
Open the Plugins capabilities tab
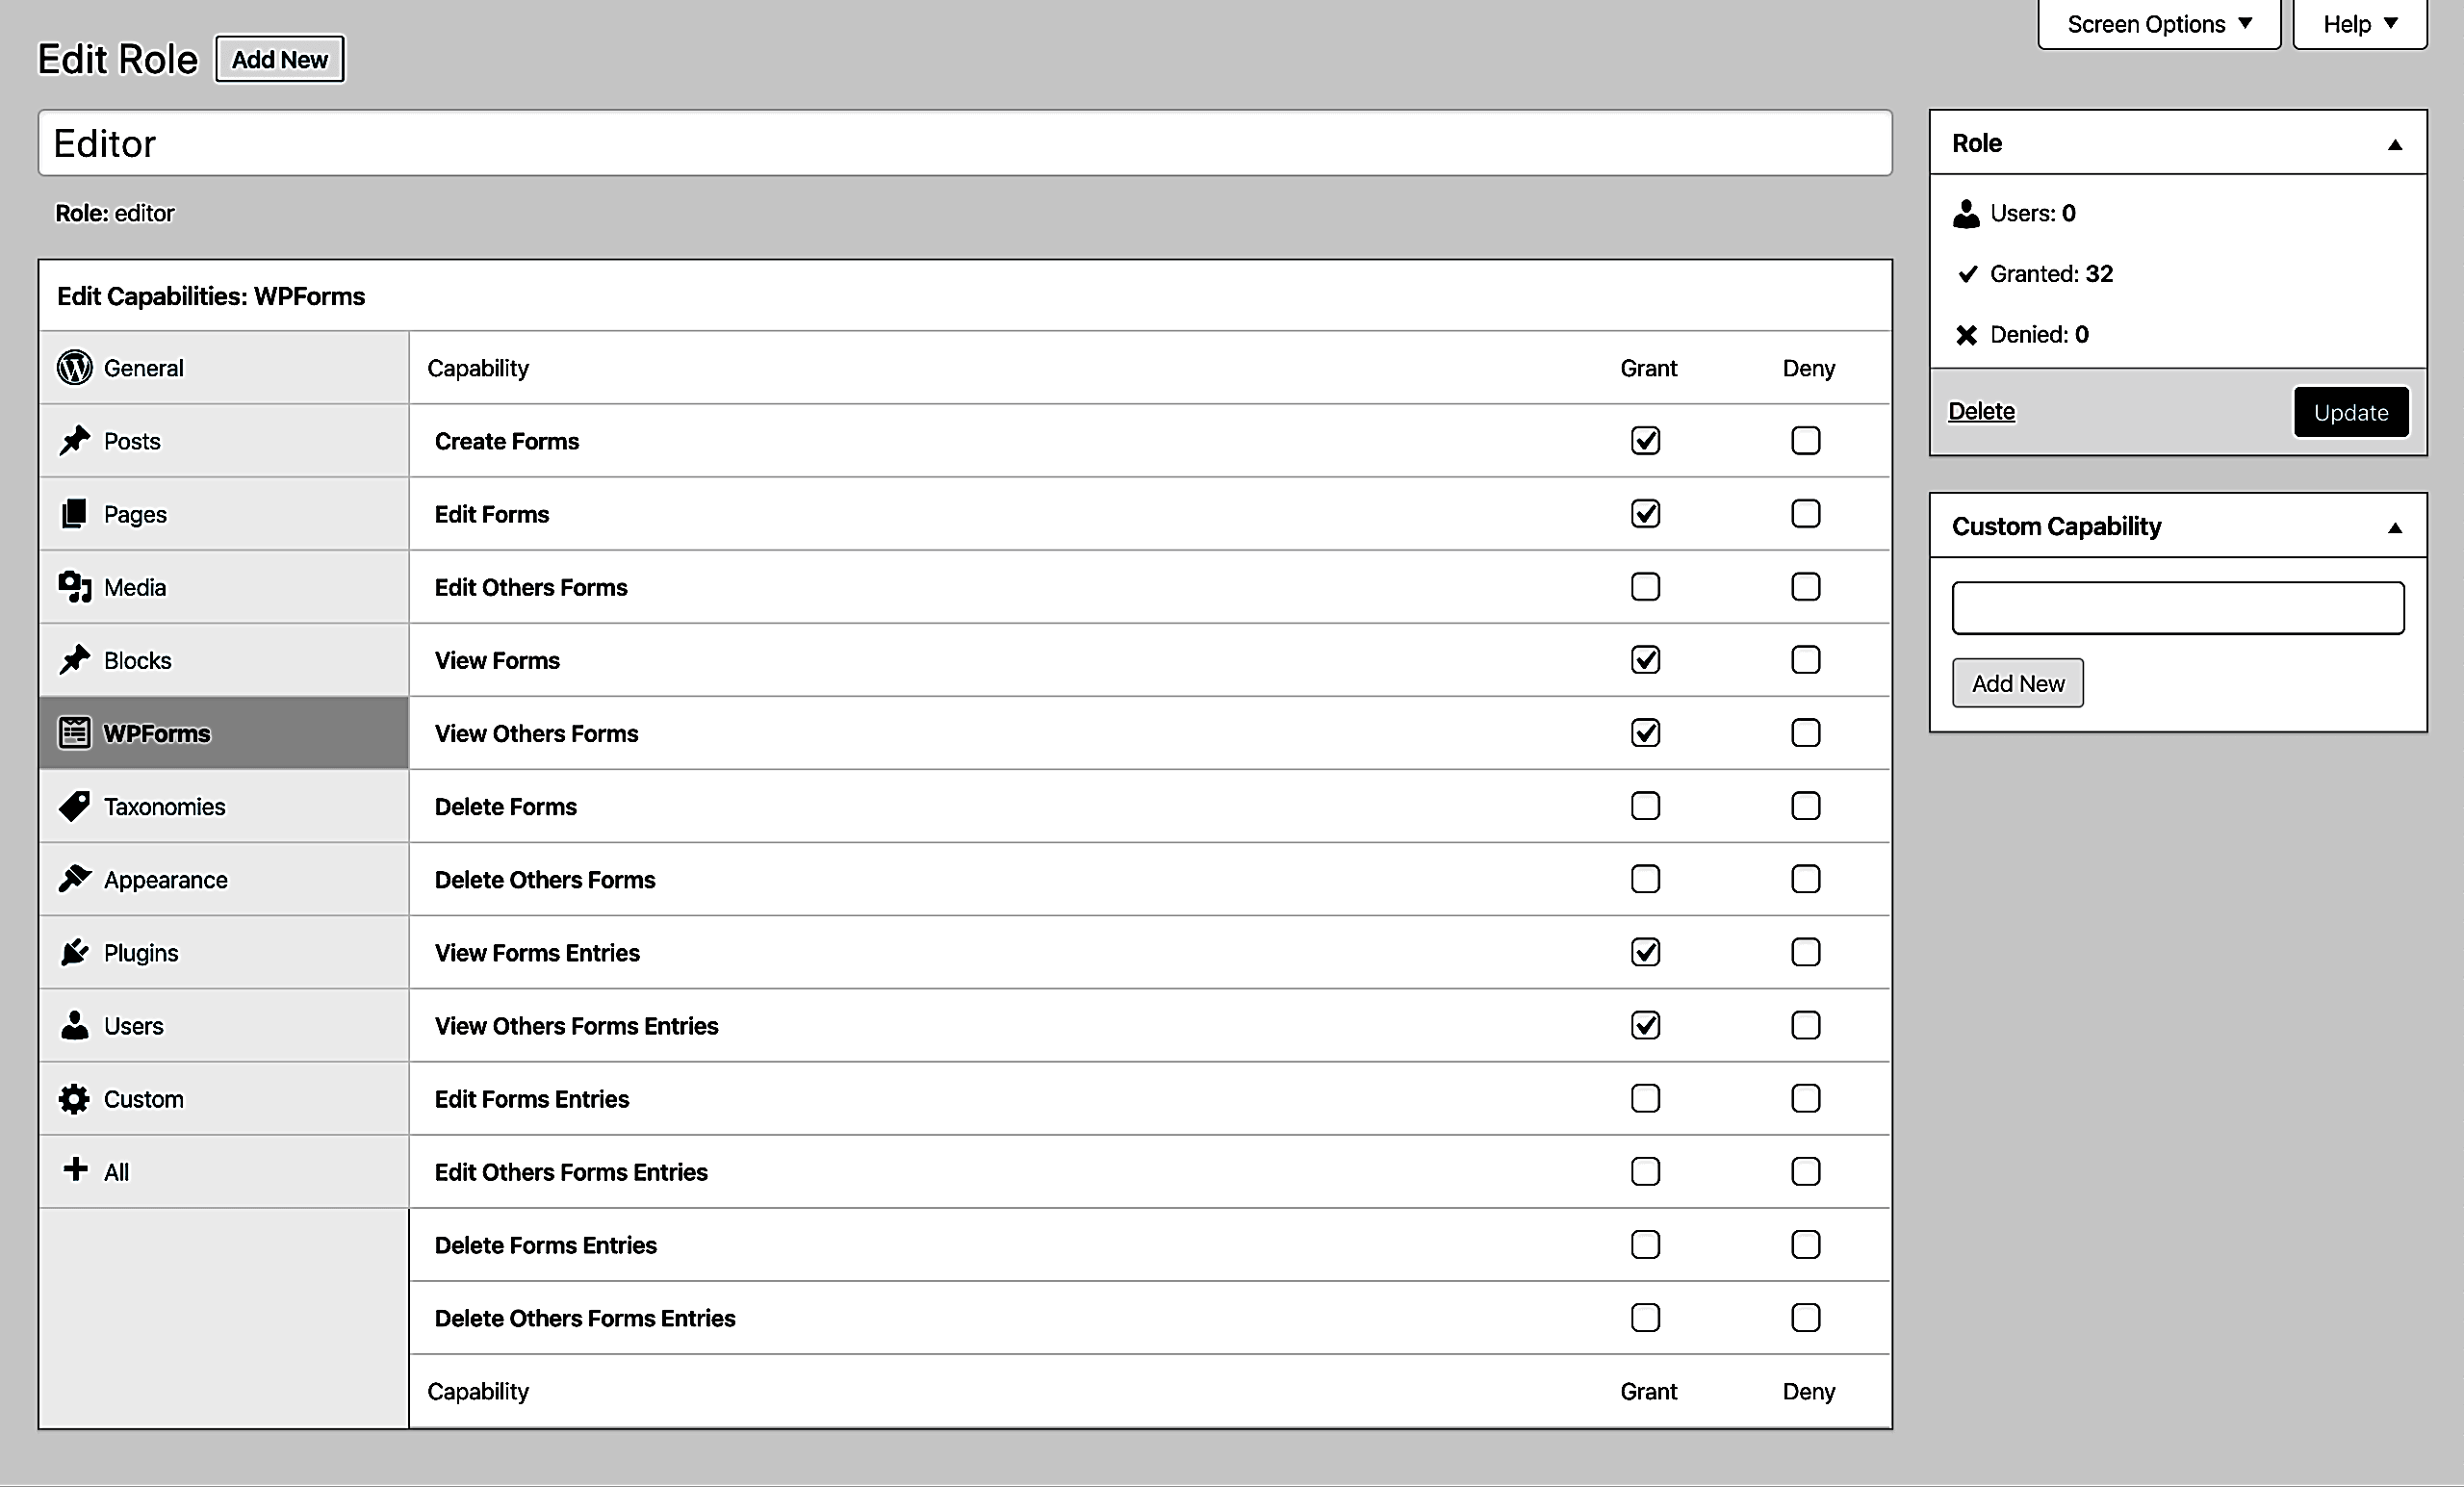224,952
